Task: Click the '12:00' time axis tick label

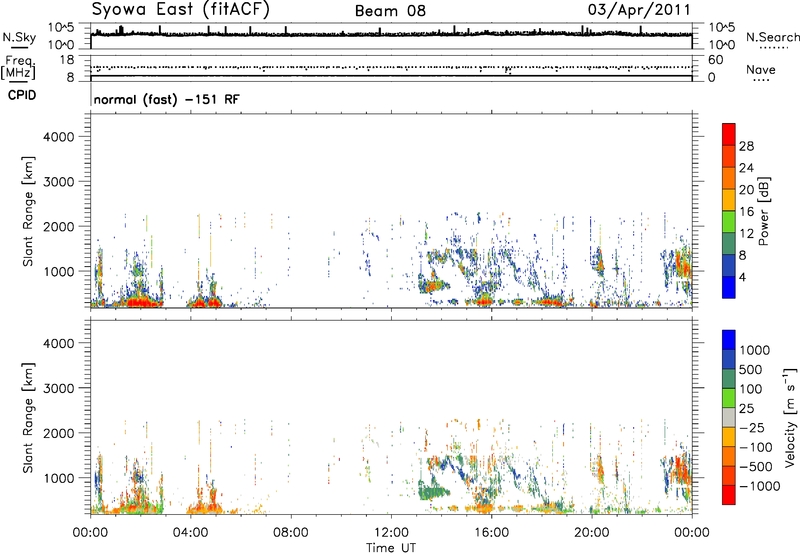Action: (391, 533)
